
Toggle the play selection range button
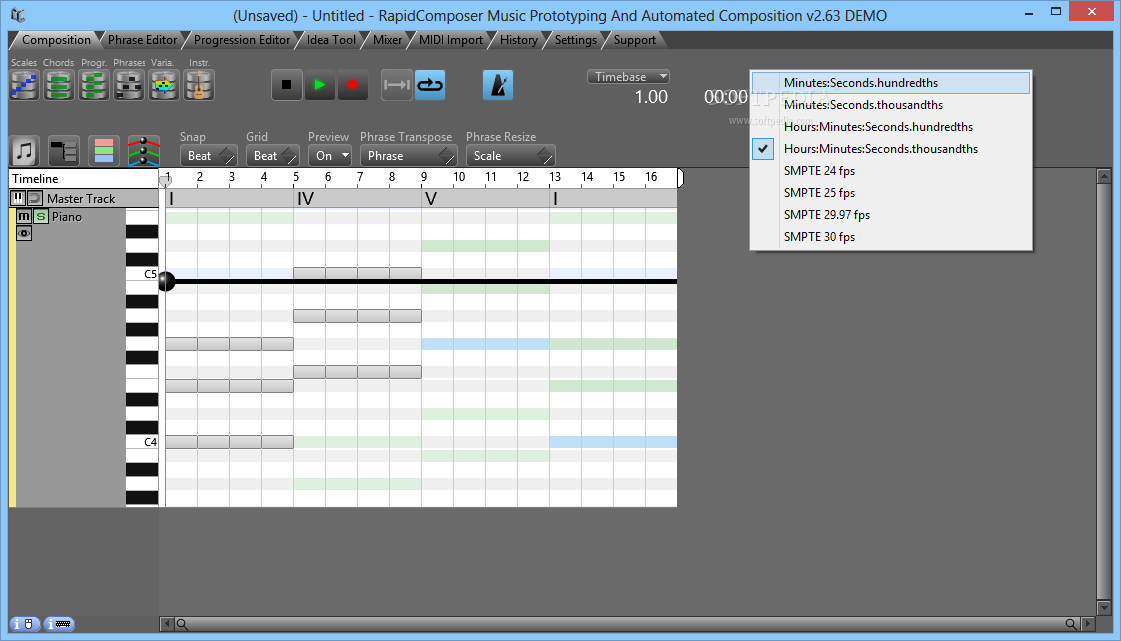[x=397, y=85]
